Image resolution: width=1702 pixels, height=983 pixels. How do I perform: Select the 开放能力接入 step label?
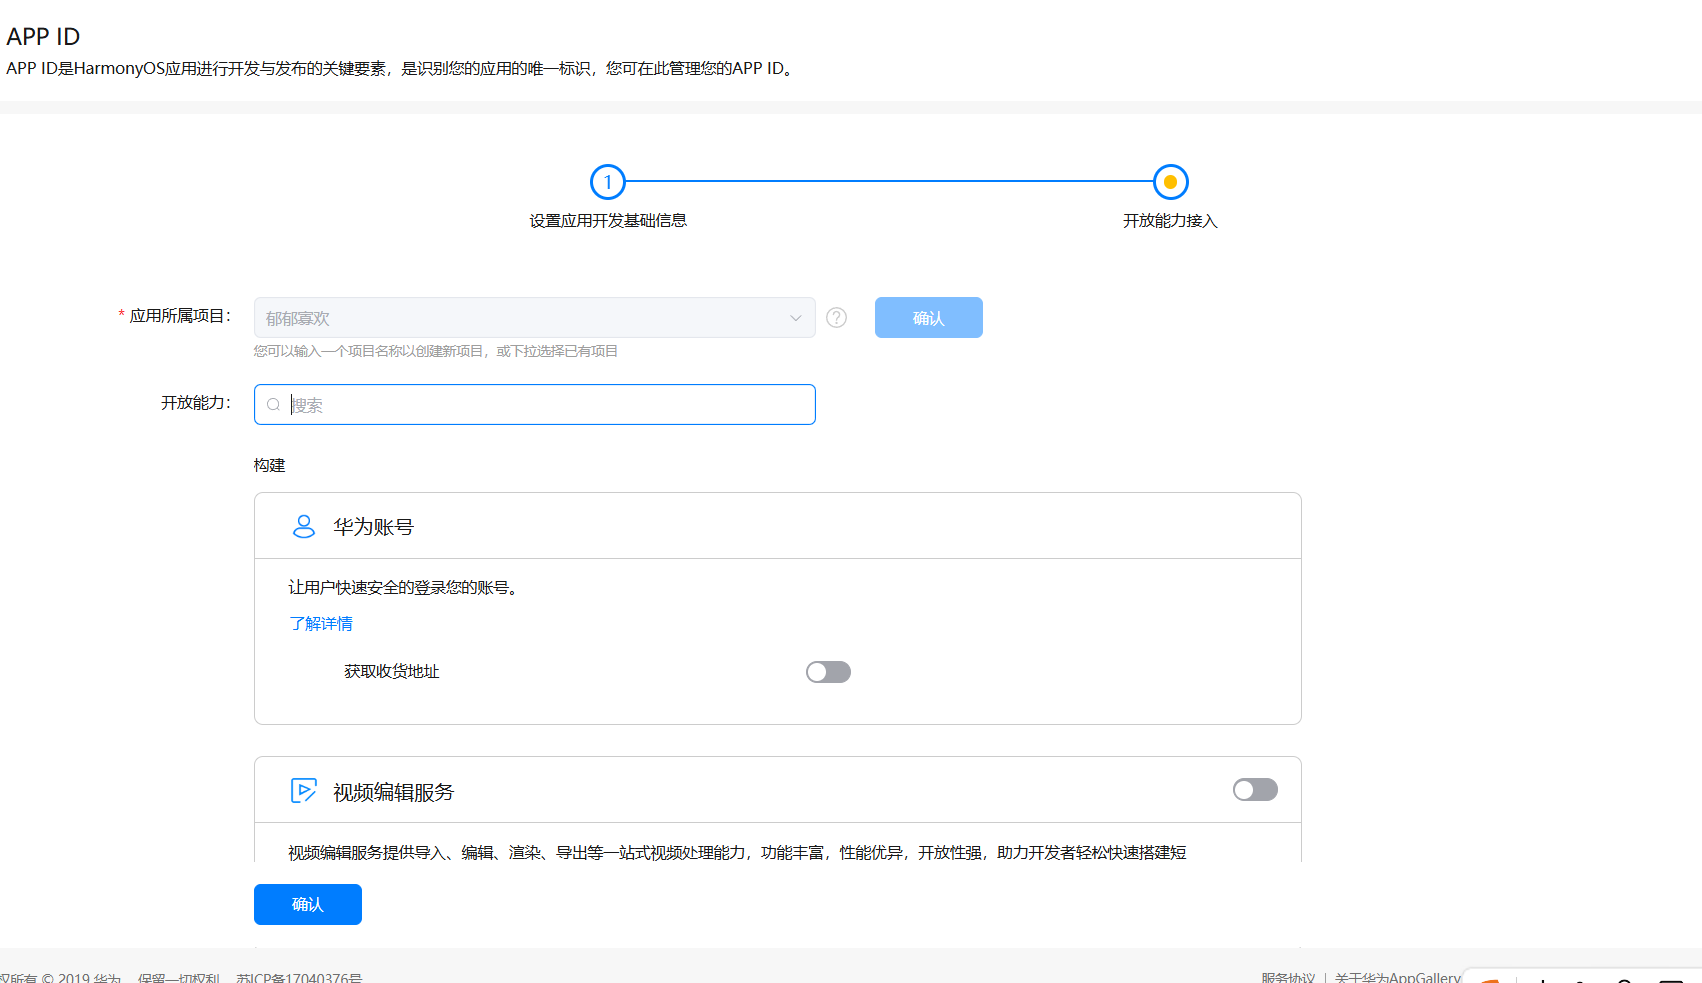click(x=1170, y=221)
